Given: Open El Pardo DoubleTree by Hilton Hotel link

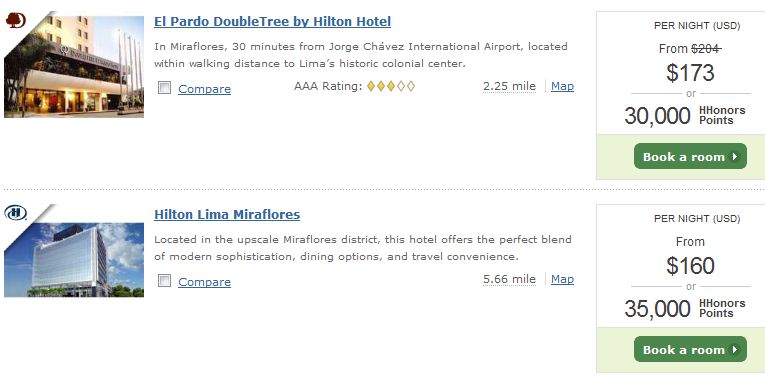Looking at the screenshot, I should point(272,22).
